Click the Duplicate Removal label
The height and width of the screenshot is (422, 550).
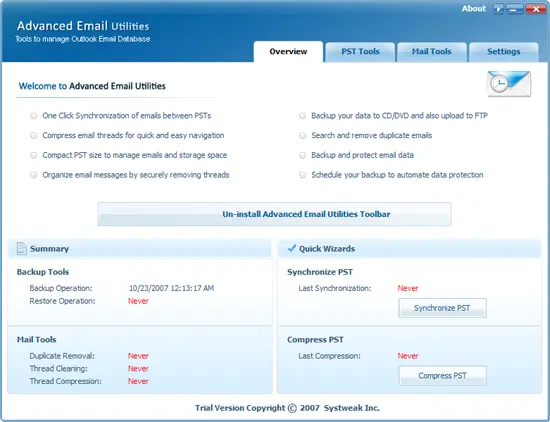click(x=62, y=356)
